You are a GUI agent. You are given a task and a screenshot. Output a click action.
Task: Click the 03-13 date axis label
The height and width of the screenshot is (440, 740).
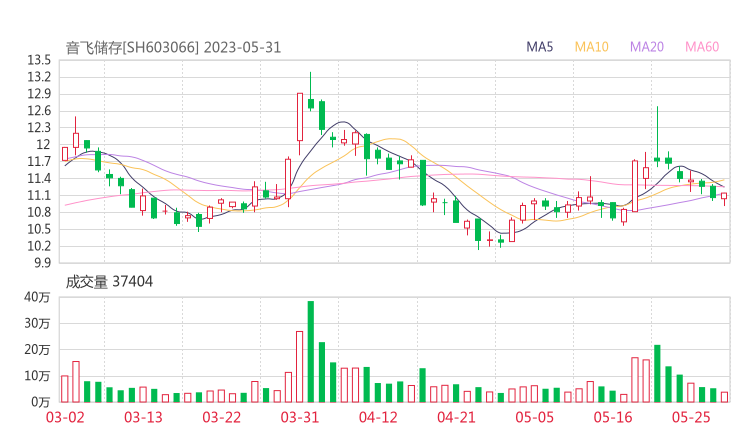[x=143, y=417]
